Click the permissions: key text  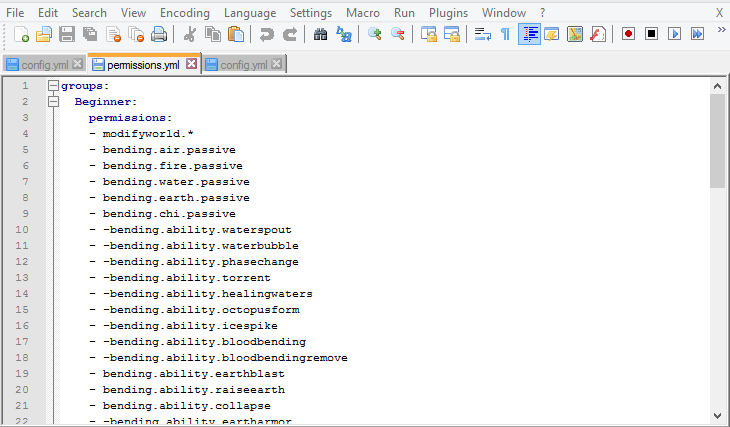130,117
